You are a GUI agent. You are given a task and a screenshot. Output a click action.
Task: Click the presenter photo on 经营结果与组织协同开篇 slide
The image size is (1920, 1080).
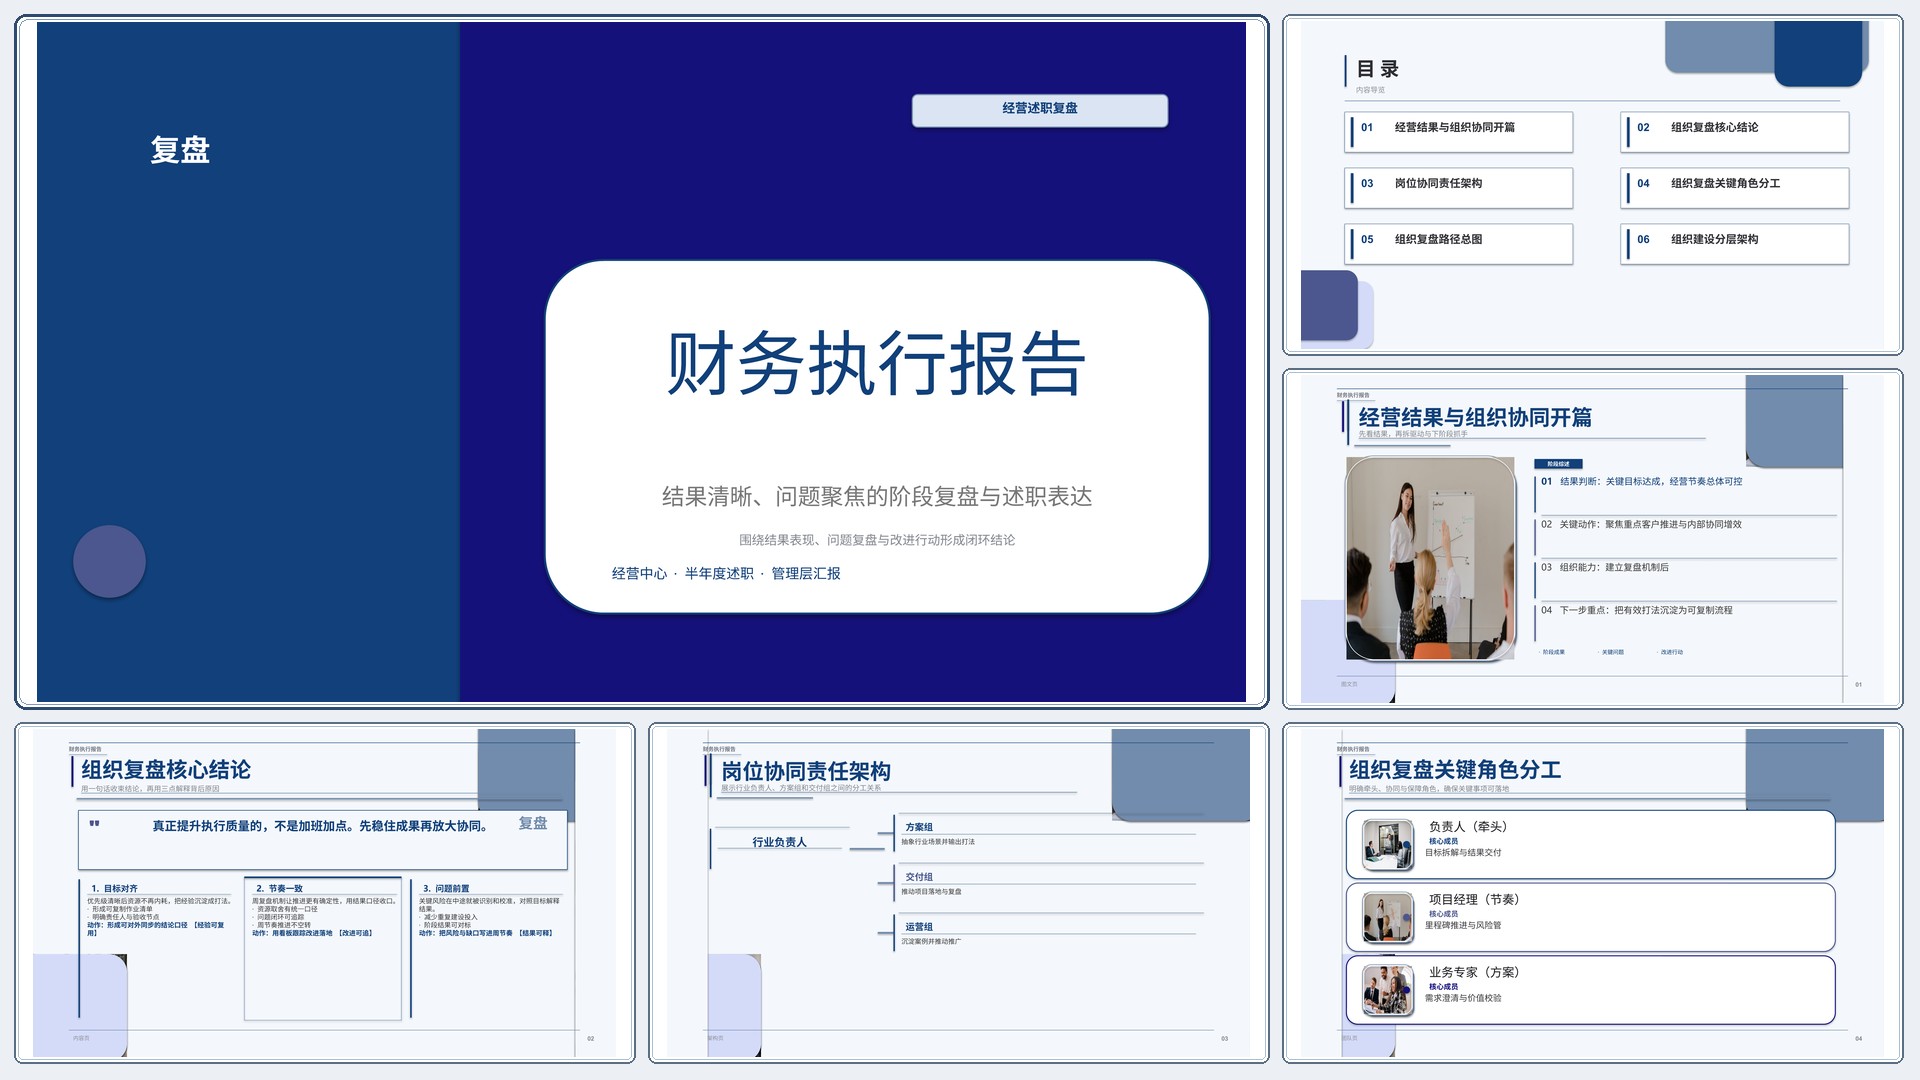pos(1431,558)
